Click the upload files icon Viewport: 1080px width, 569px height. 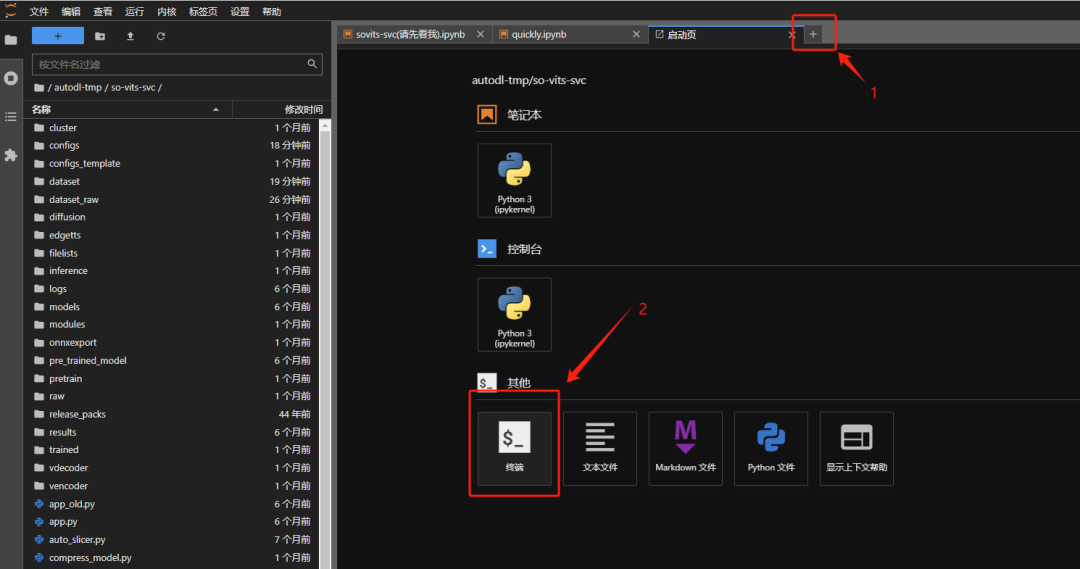(x=130, y=36)
